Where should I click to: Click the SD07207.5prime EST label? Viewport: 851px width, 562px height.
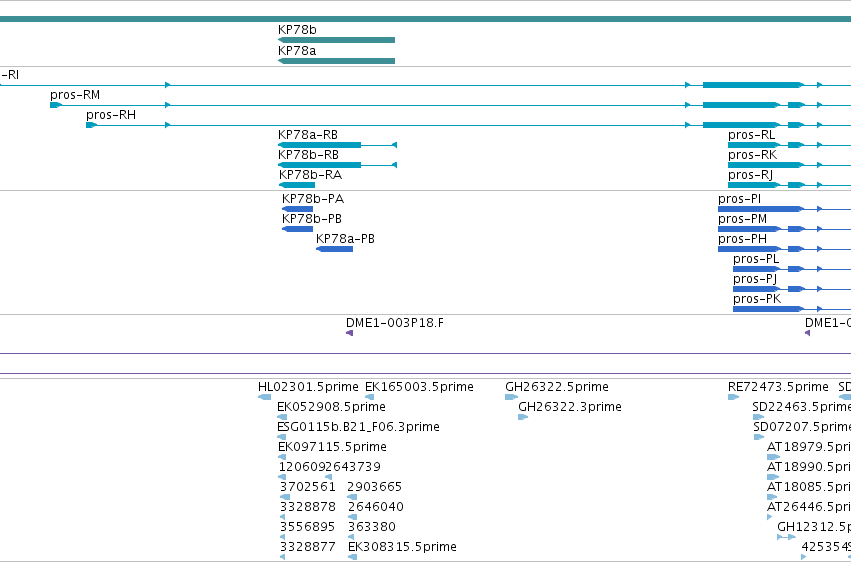(802, 427)
